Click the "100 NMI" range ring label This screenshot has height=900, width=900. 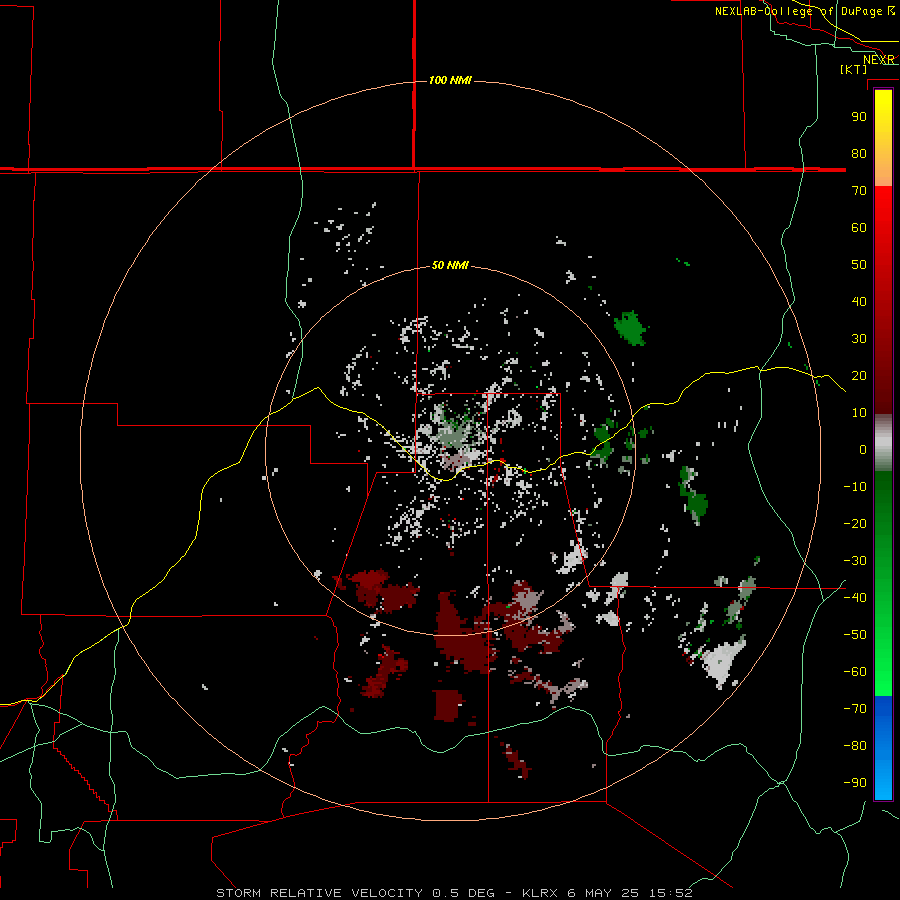(450, 80)
